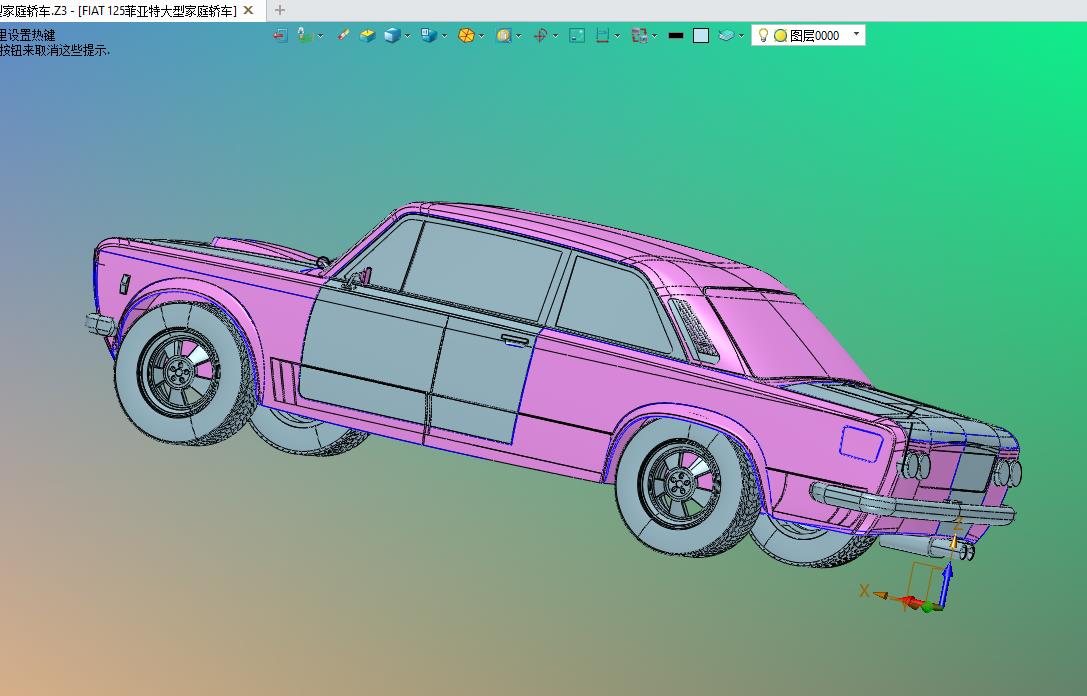The width and height of the screenshot is (1087, 696).
Task: Click the red crosshair rotation center icon
Action: pos(541,35)
